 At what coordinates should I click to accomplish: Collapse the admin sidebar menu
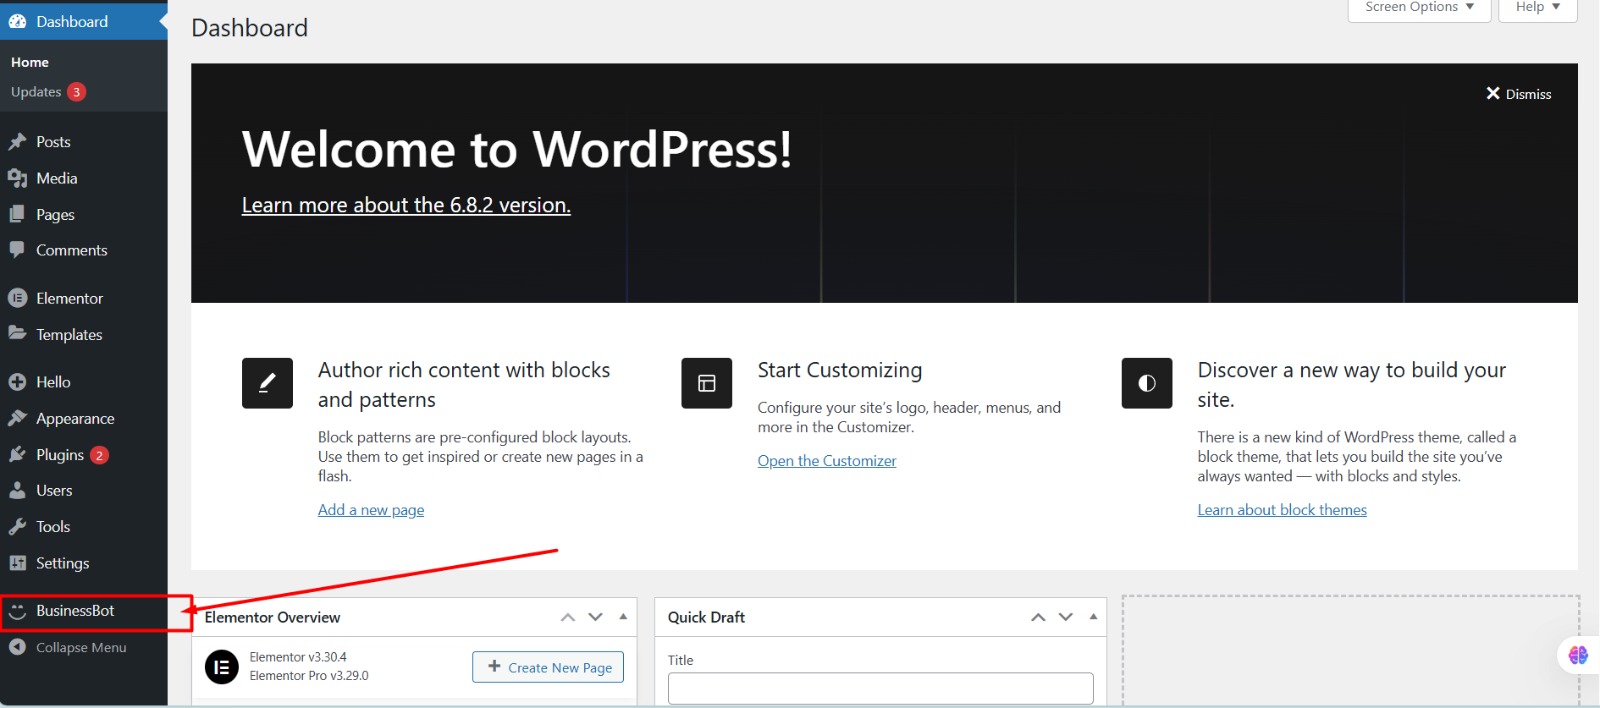point(68,647)
